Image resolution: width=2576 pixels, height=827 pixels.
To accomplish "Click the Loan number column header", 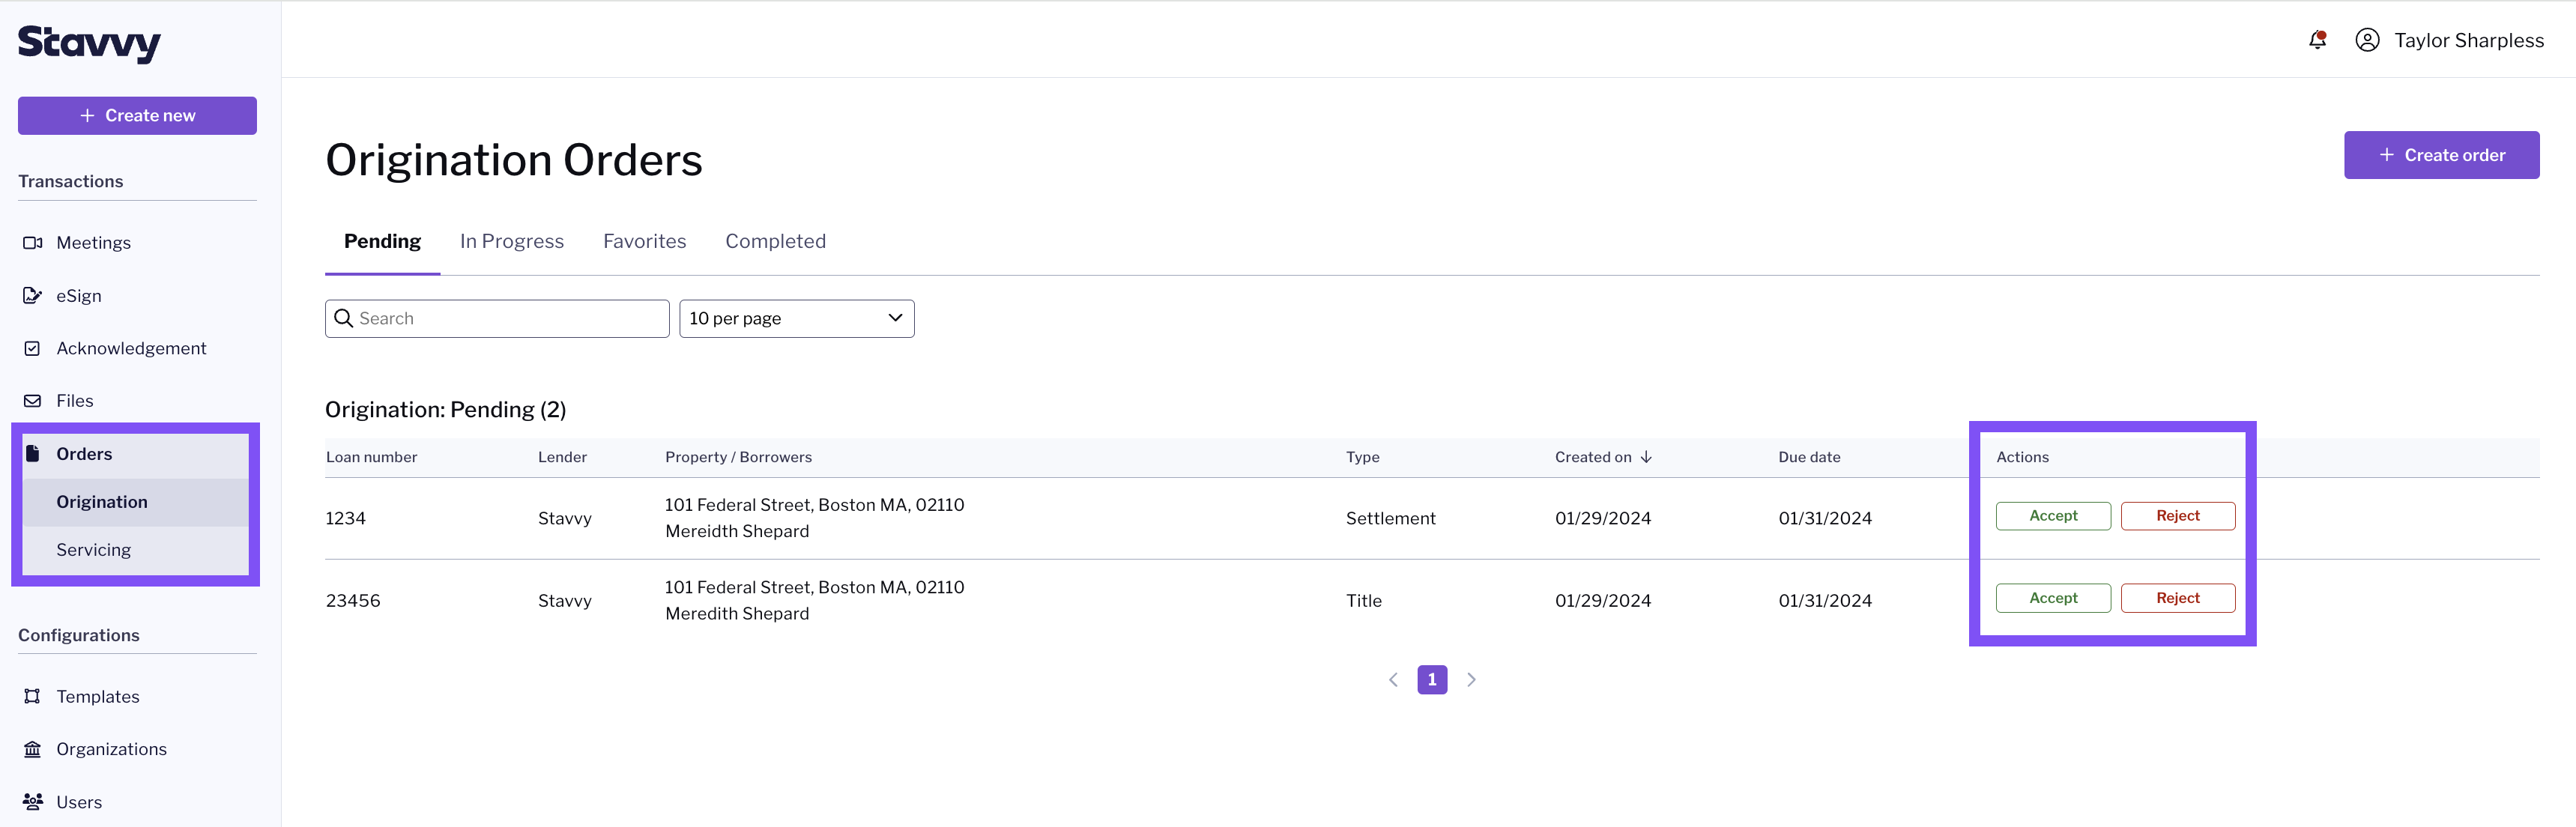I will pyautogui.click(x=371, y=457).
